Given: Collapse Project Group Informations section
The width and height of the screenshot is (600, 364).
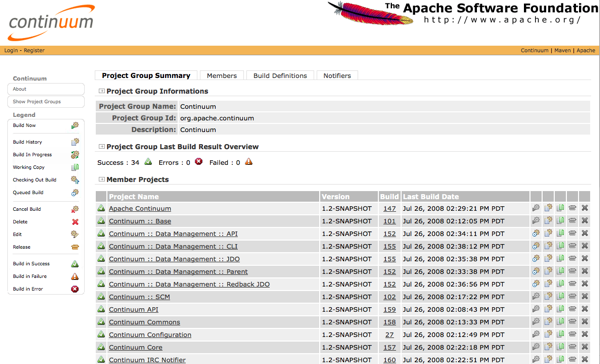Looking at the screenshot, I should [101, 91].
